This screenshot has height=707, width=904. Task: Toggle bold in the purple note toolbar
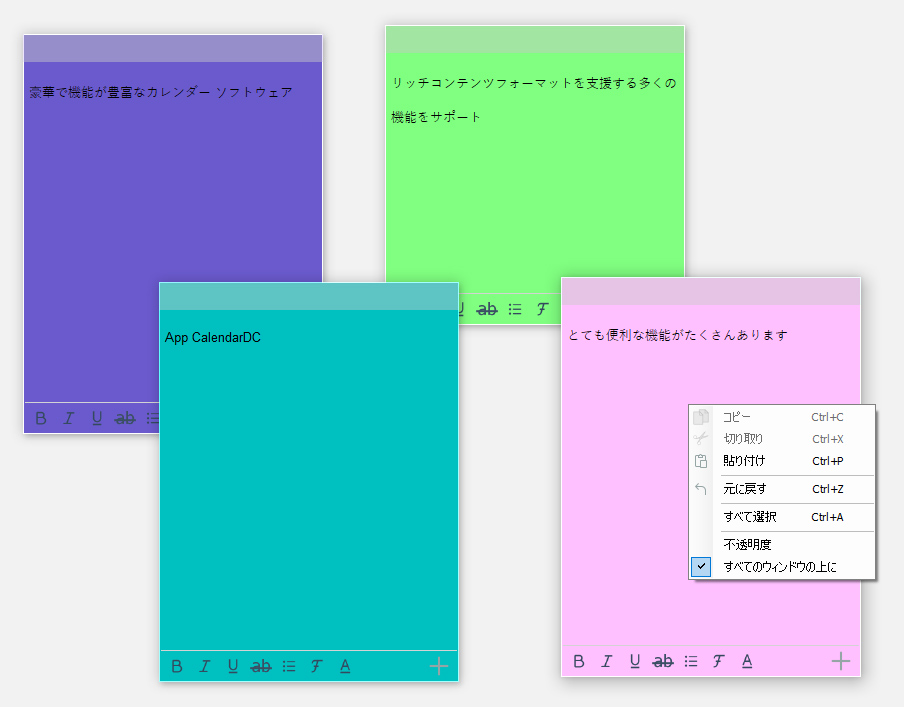point(41,418)
